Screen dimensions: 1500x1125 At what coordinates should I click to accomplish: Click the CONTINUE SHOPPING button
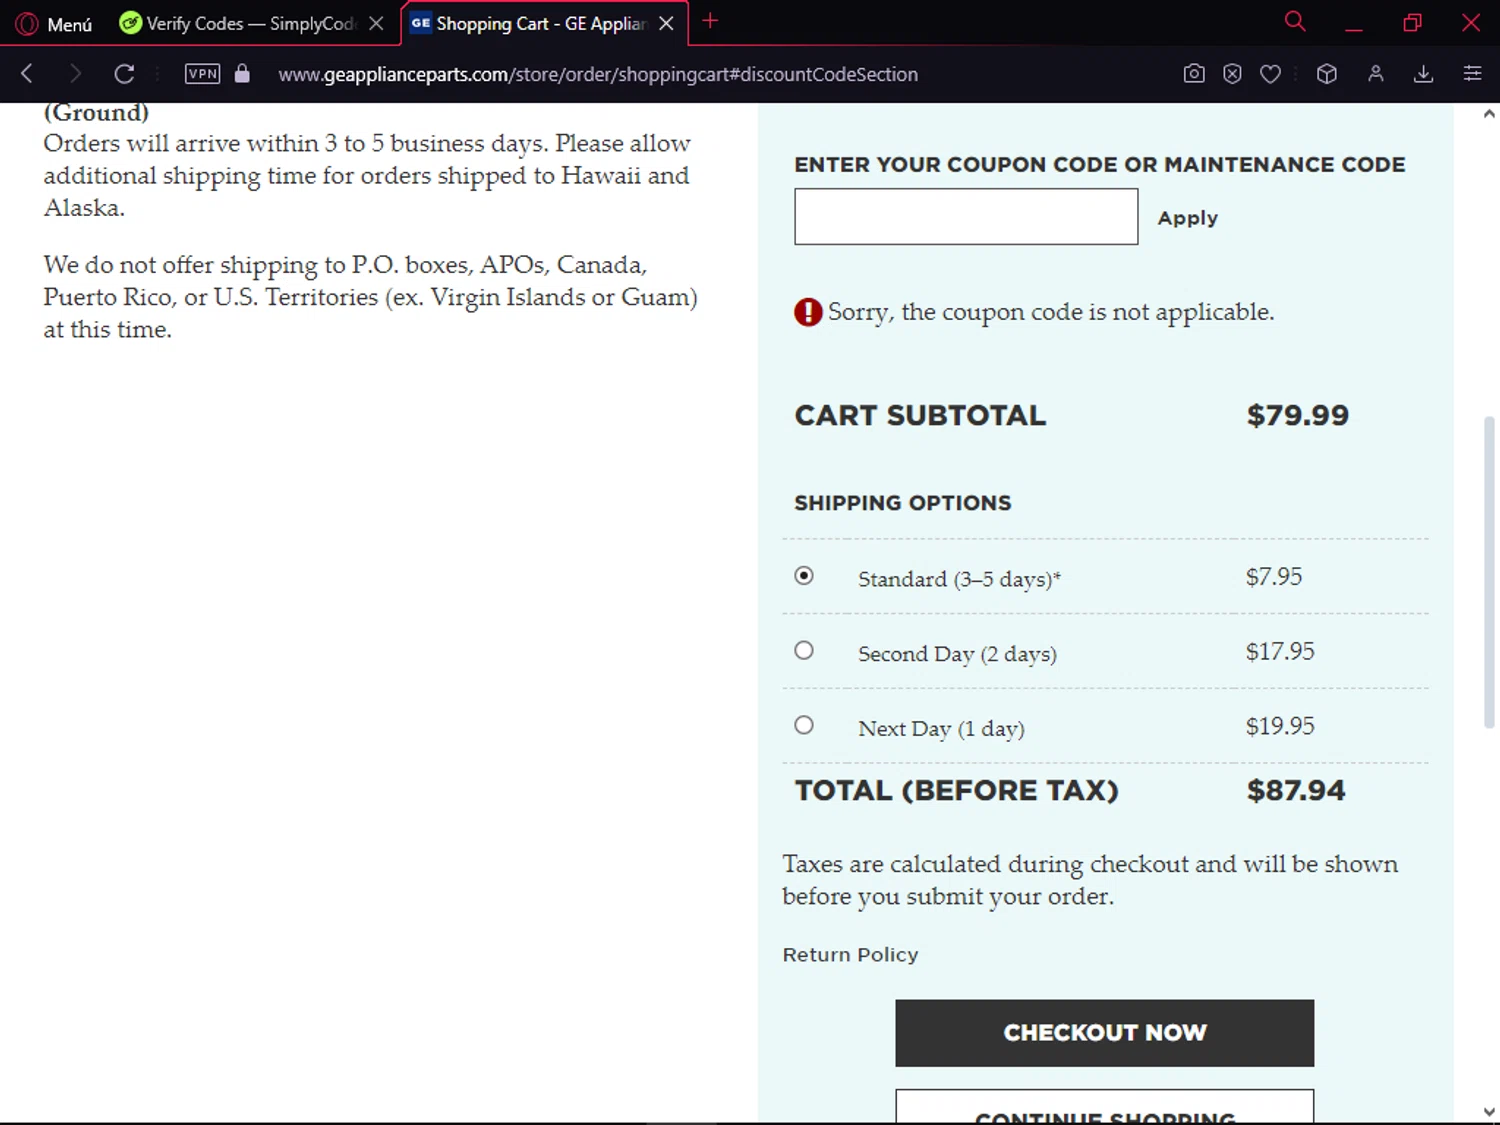[1104, 1108]
